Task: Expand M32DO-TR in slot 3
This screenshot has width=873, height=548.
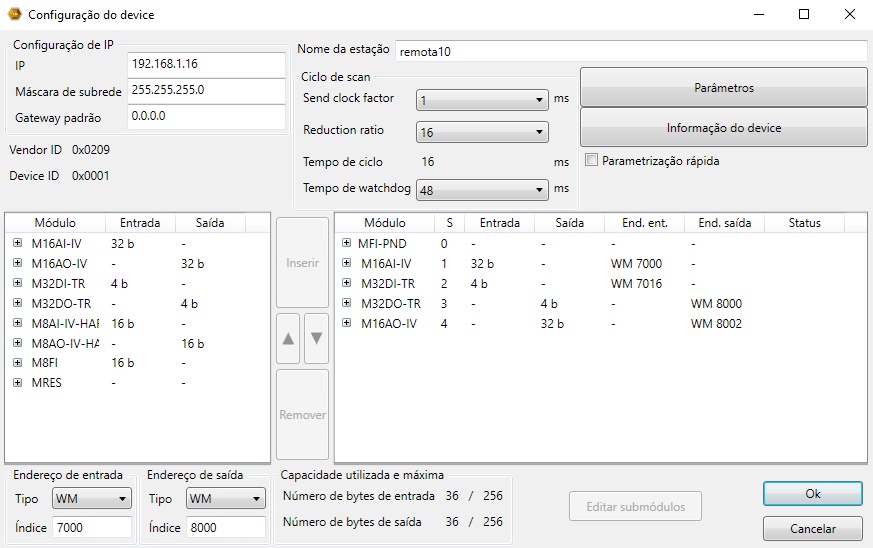Action: (x=346, y=303)
